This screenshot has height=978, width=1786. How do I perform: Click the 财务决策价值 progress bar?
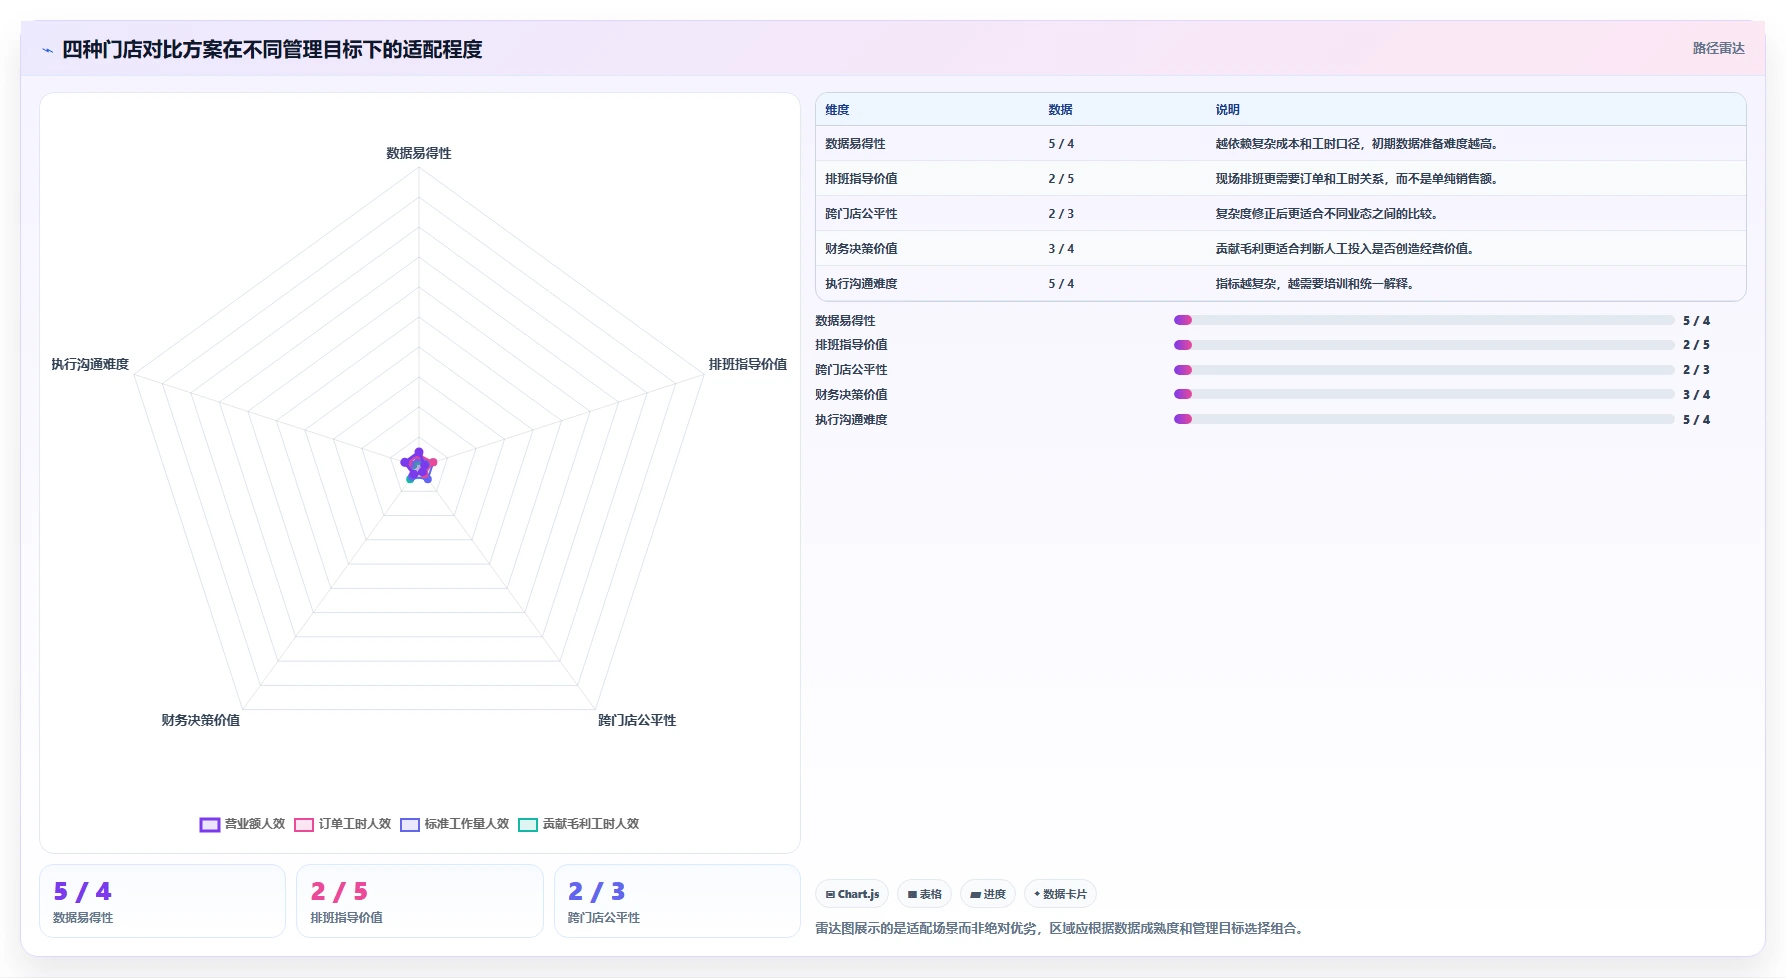pyautogui.click(x=1424, y=394)
